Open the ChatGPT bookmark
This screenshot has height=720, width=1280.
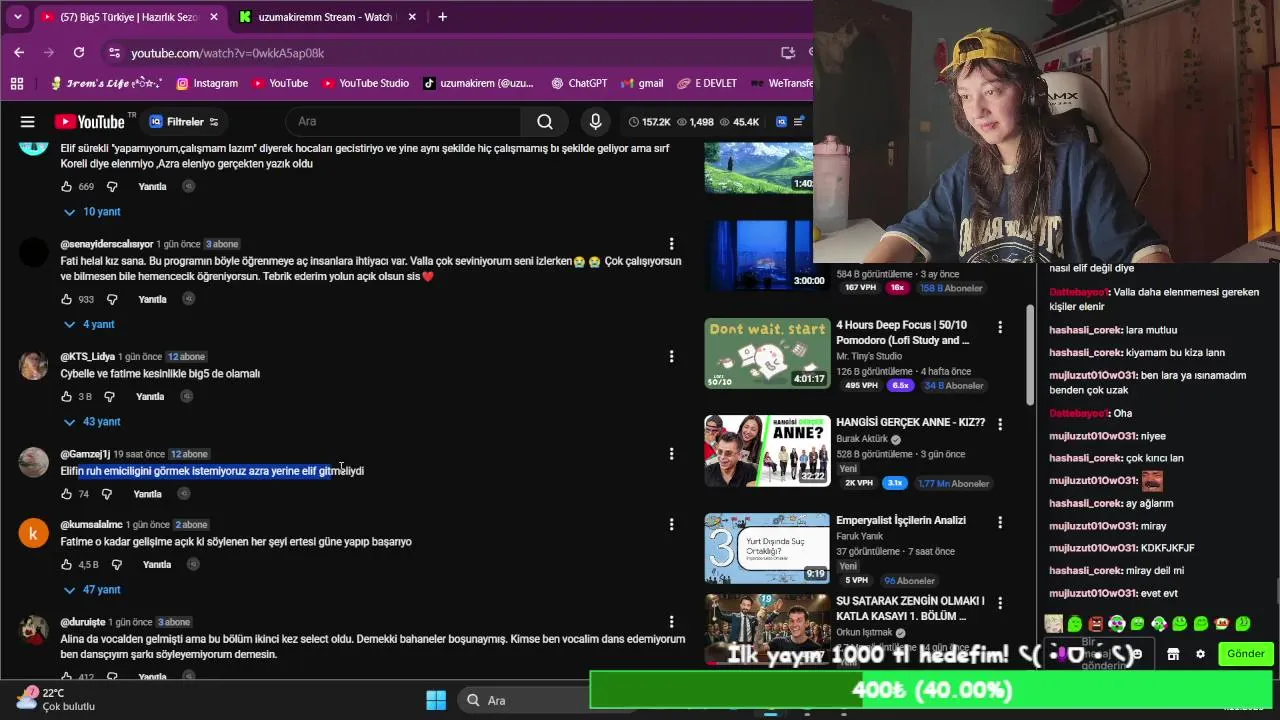578,83
